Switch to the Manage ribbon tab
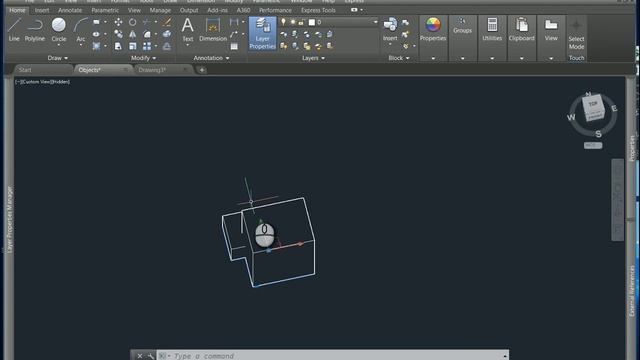The height and width of the screenshot is (360, 640). 160,10
